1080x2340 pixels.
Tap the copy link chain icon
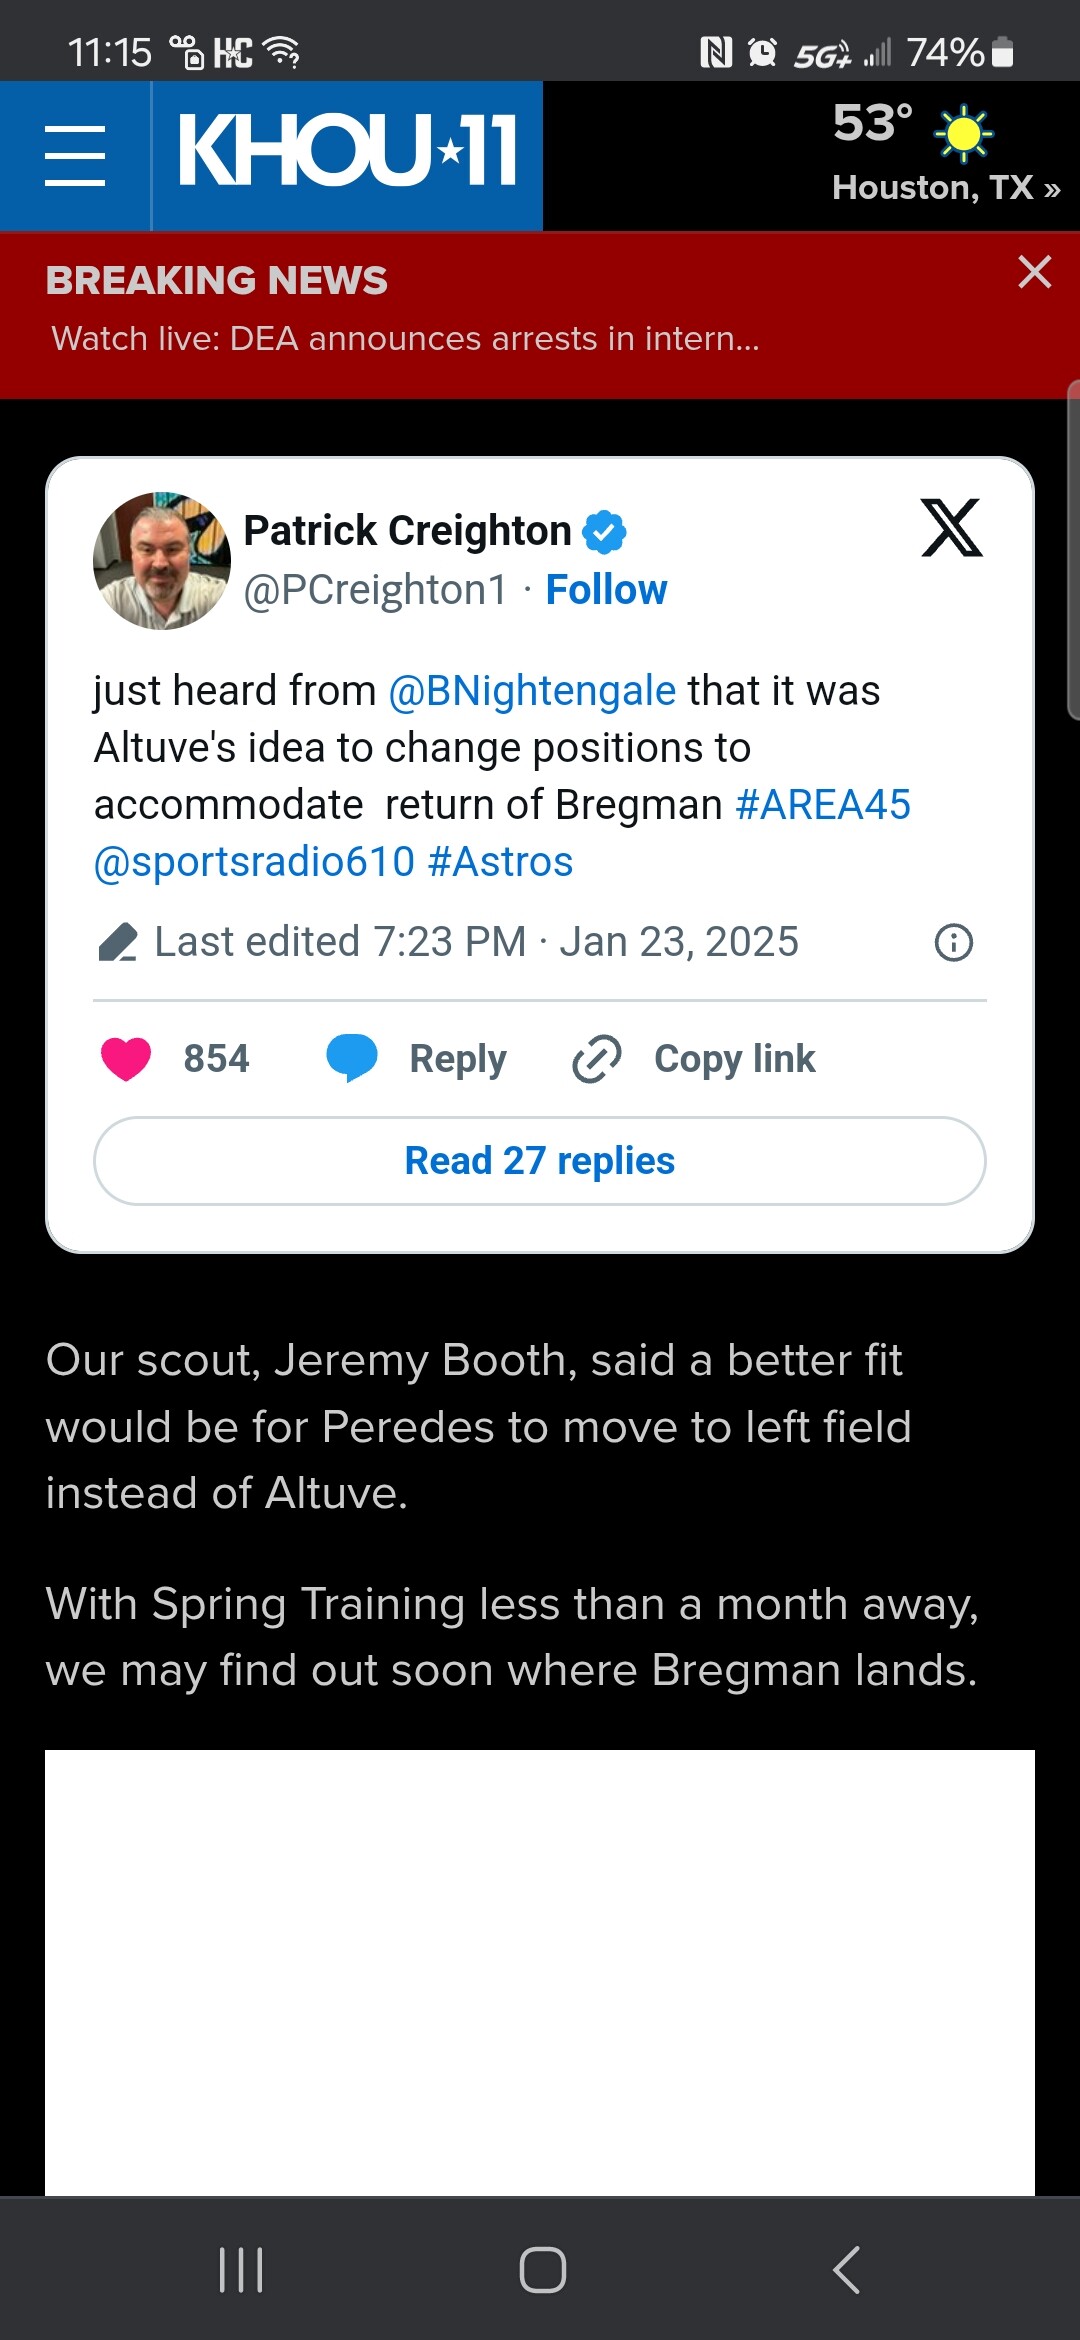597,1059
